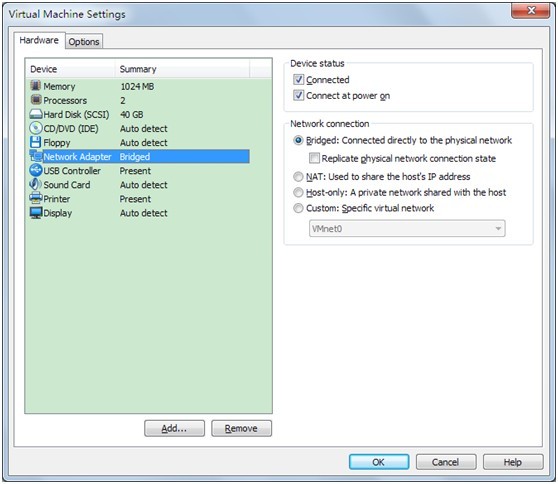This screenshot has height=484, width=558.
Task: Select the Bridged network connection option
Action: click(x=298, y=140)
